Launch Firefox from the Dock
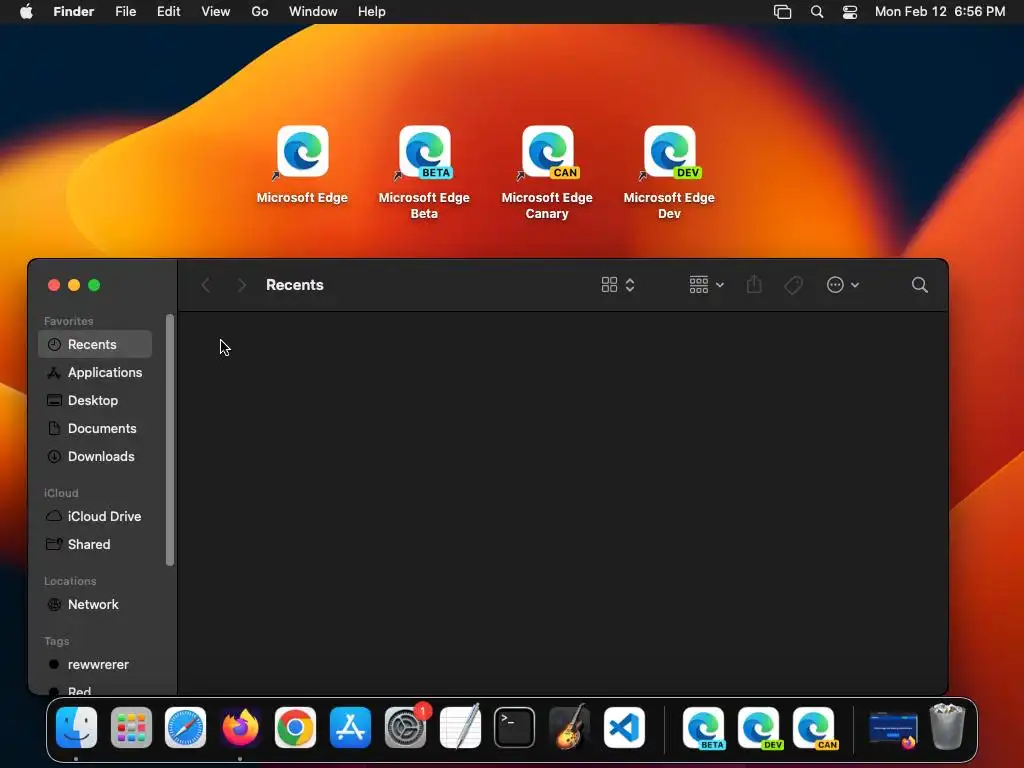Image resolution: width=1024 pixels, height=768 pixels. coord(240,728)
